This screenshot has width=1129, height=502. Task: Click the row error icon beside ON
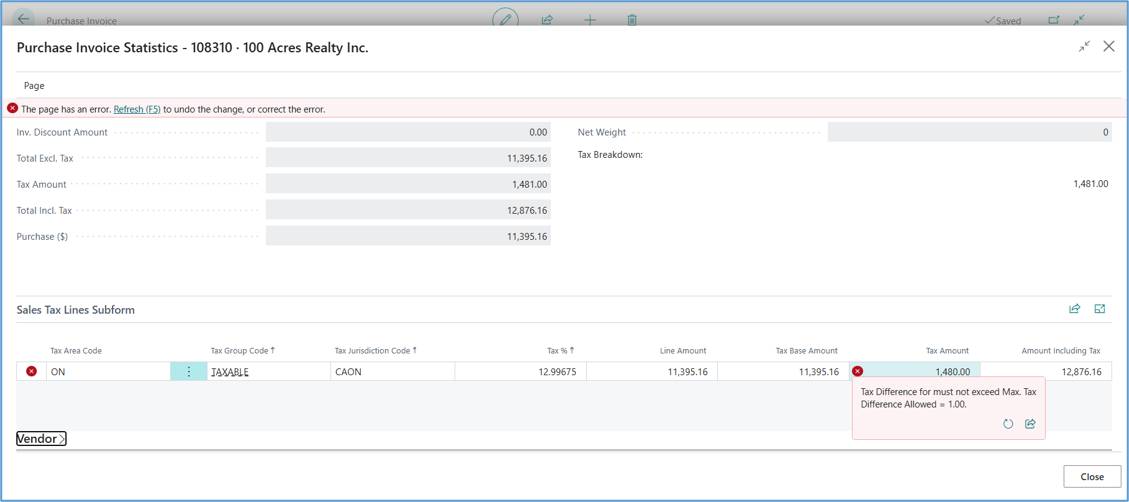pyautogui.click(x=32, y=372)
